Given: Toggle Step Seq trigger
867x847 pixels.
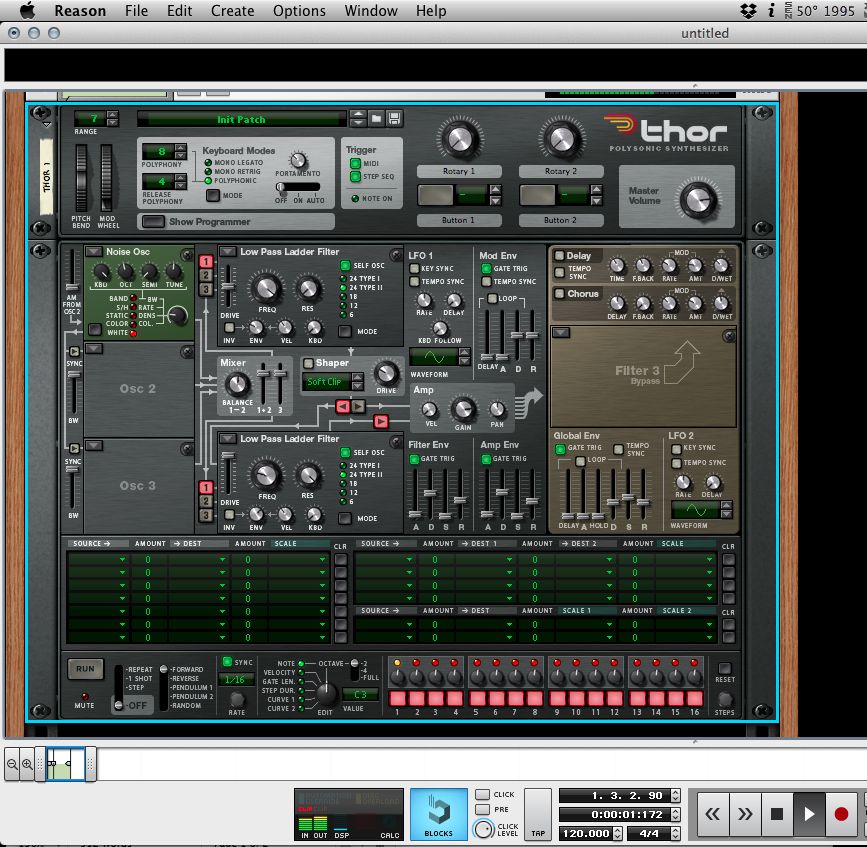Looking at the screenshot, I should (356, 176).
